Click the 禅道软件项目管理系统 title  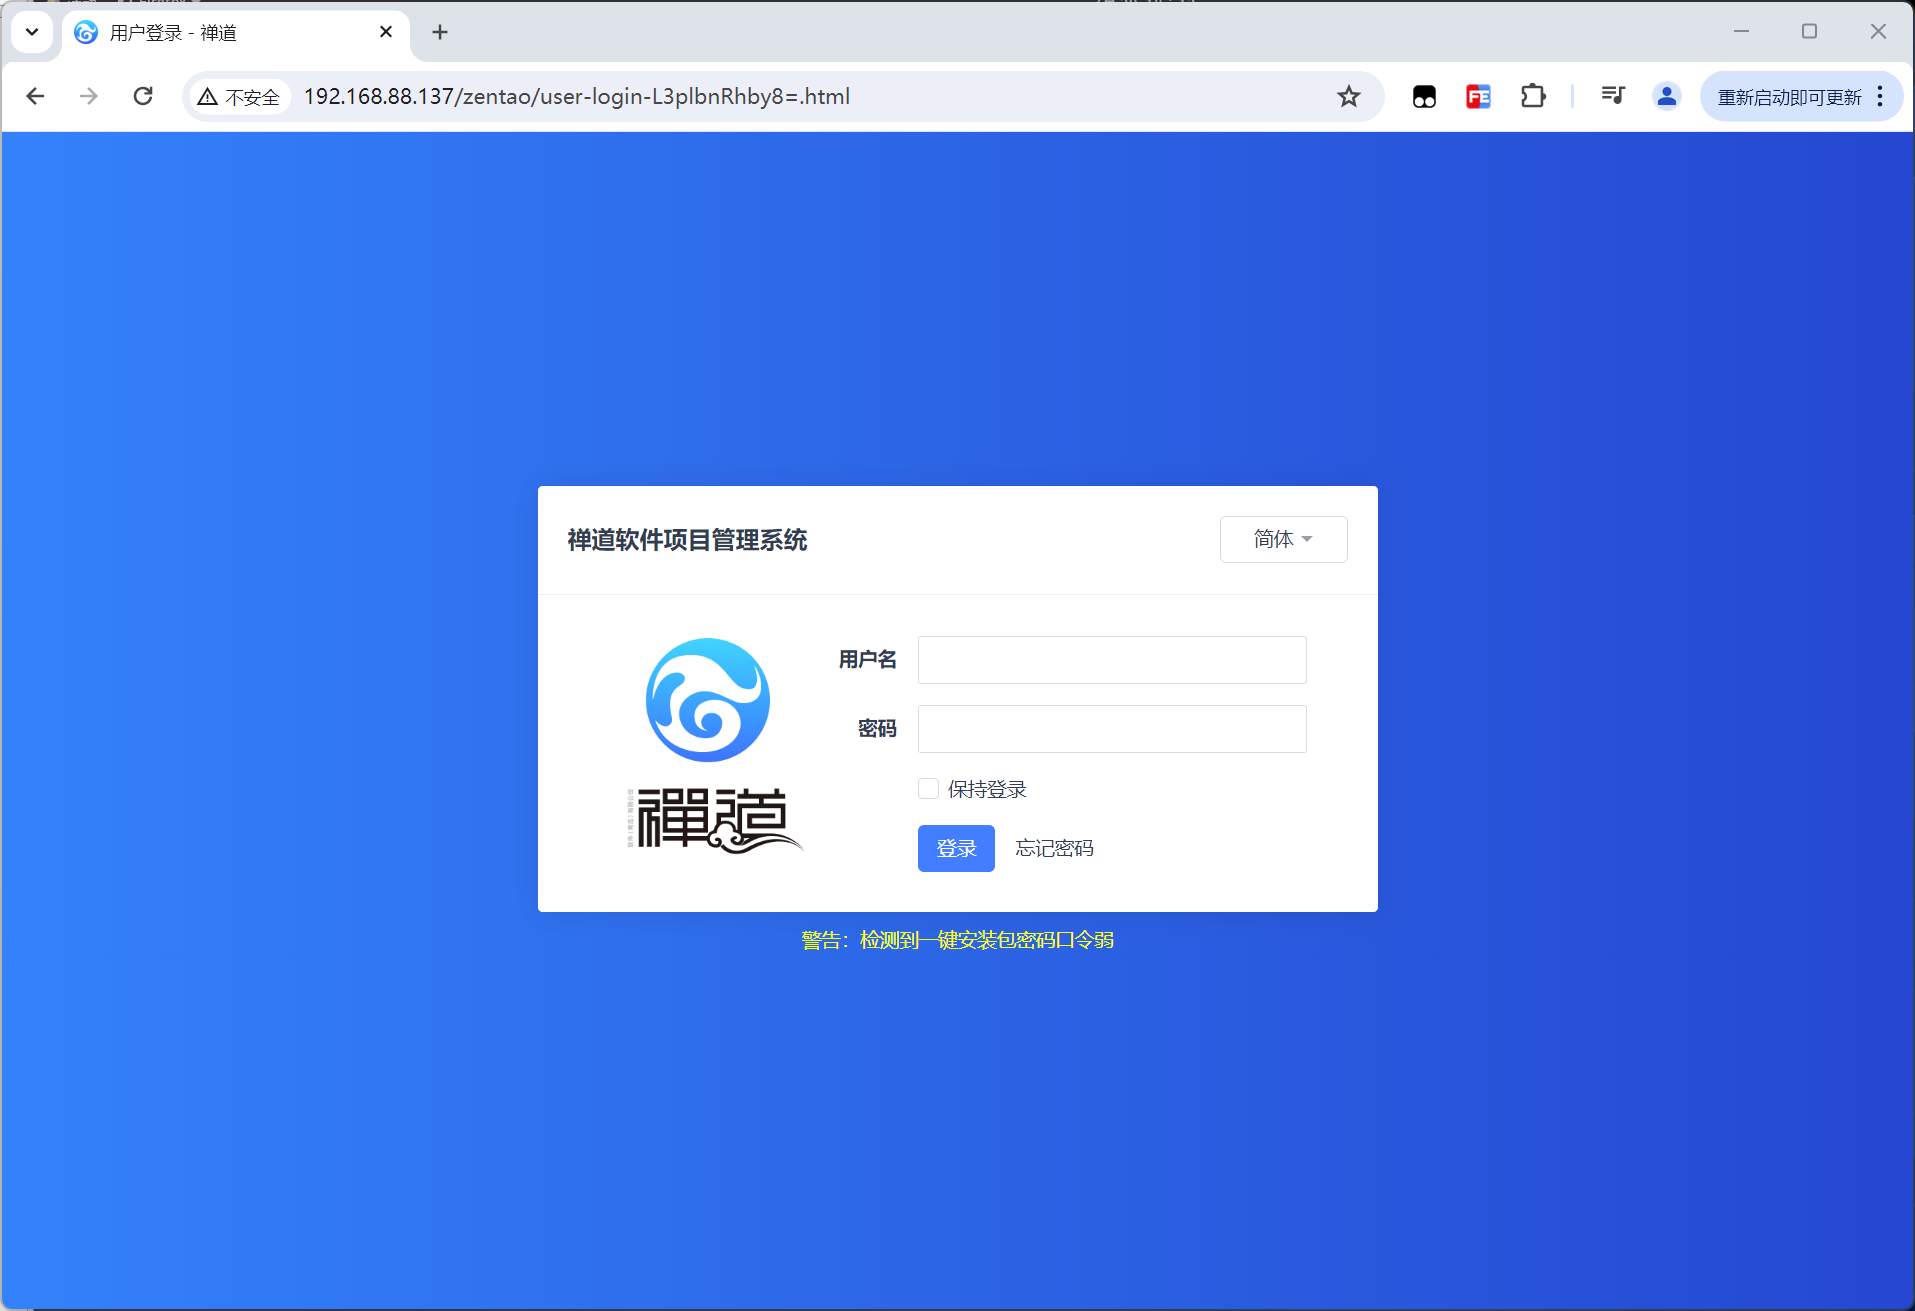tap(687, 540)
